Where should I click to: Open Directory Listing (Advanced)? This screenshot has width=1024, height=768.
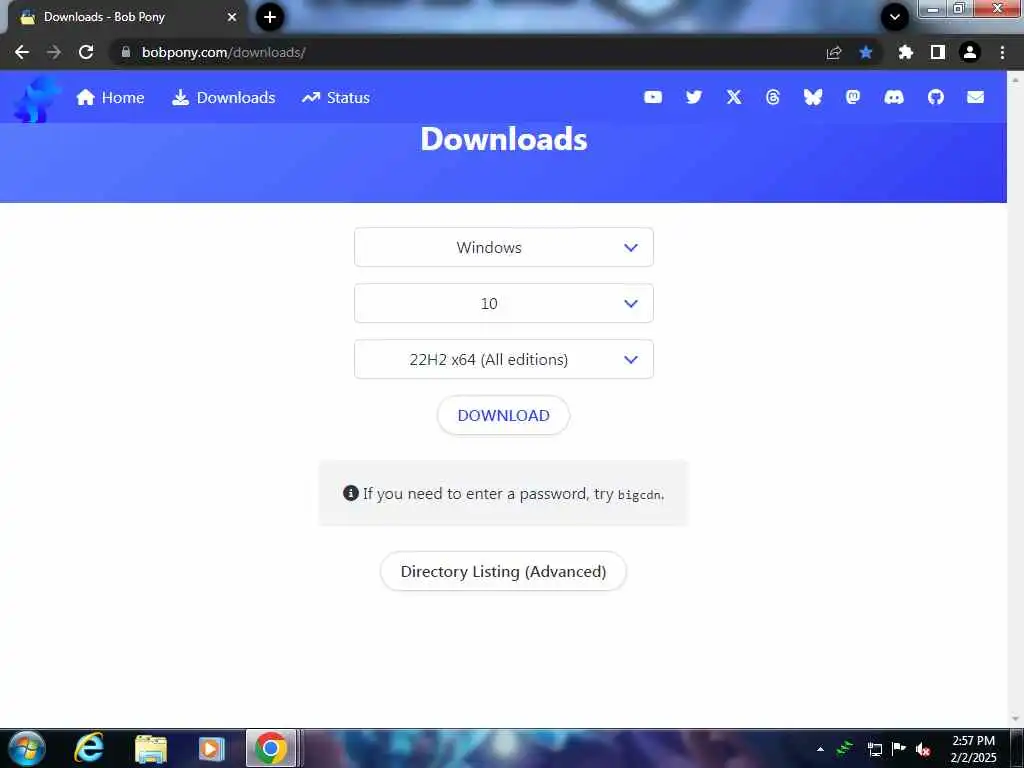coord(504,571)
